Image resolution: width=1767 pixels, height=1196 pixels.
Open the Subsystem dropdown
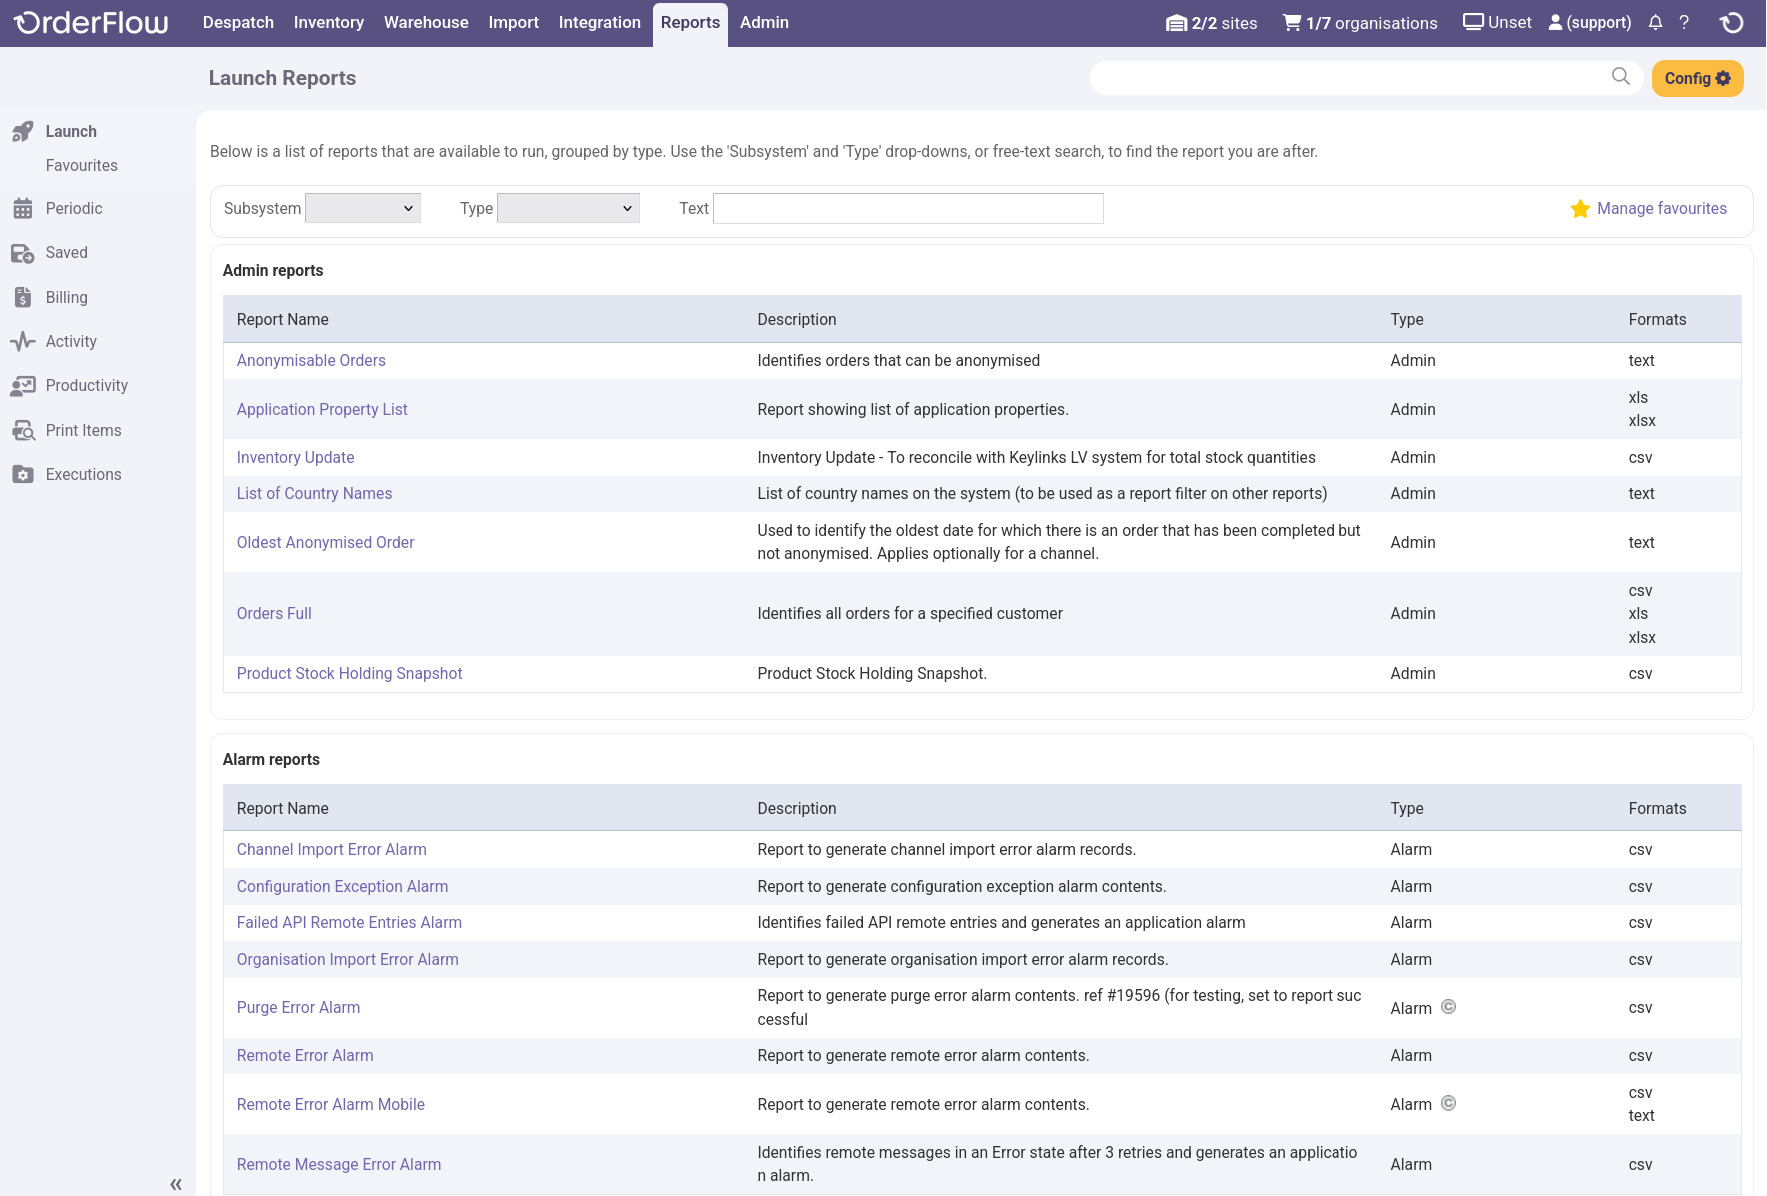(x=363, y=209)
